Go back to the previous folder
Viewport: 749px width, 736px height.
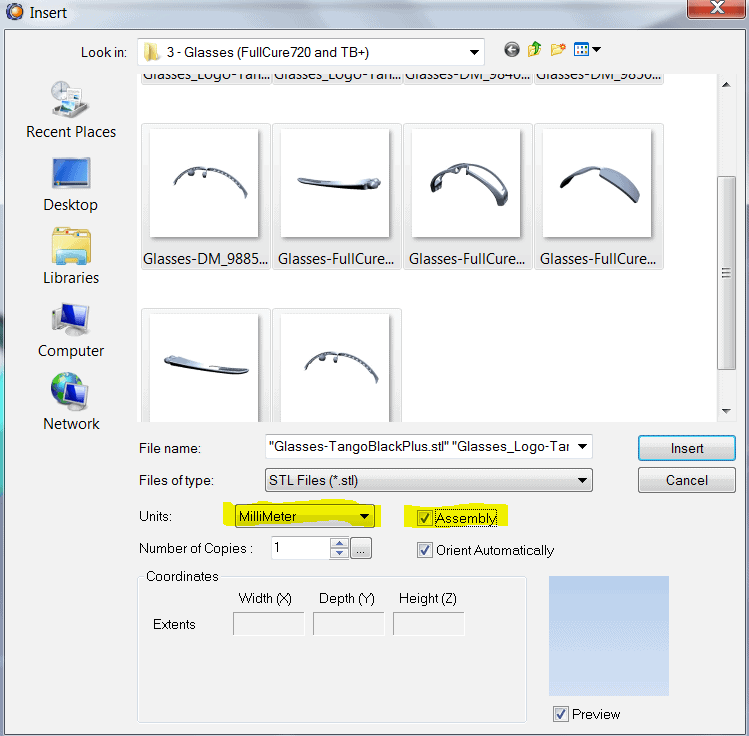(x=512, y=50)
